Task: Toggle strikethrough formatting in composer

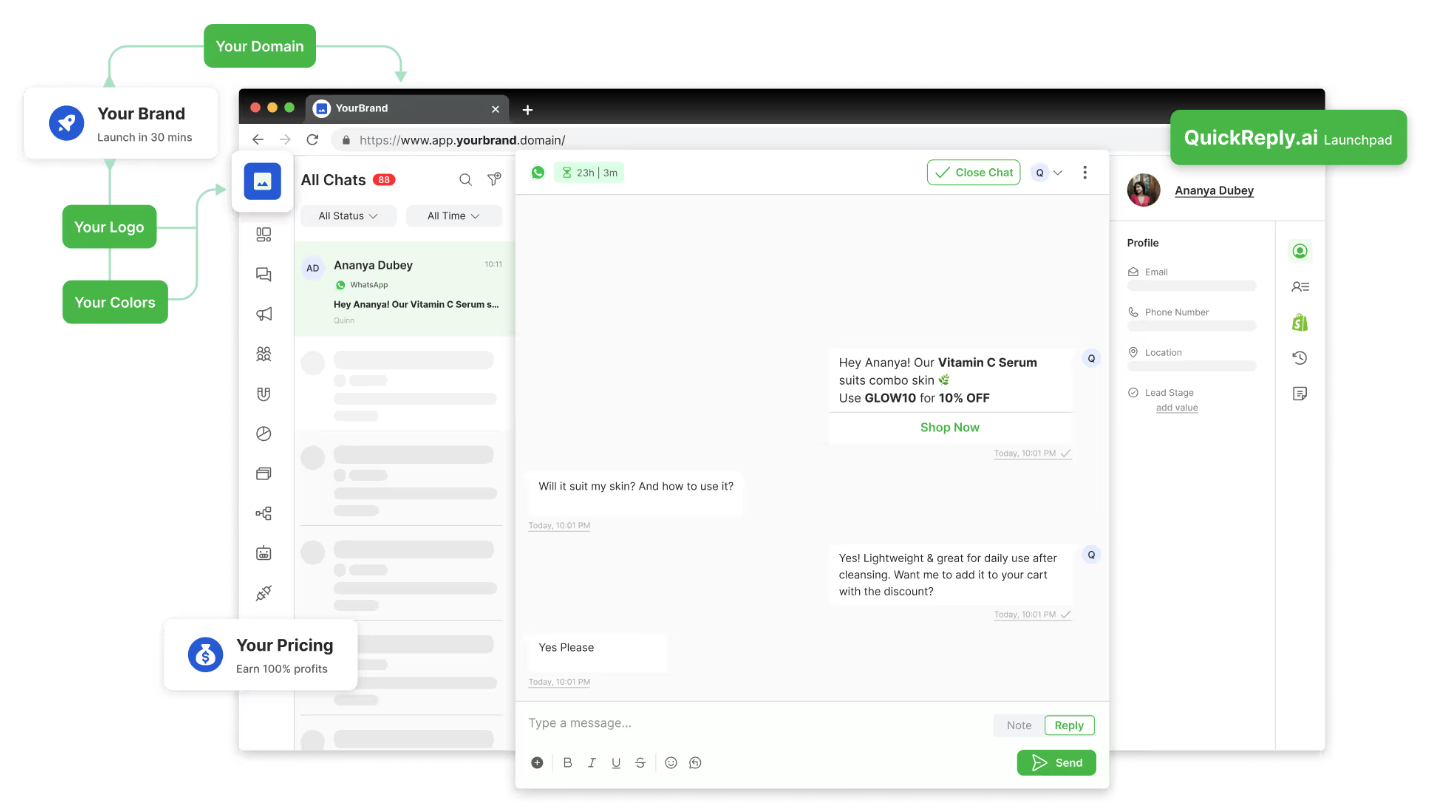Action: pos(641,763)
